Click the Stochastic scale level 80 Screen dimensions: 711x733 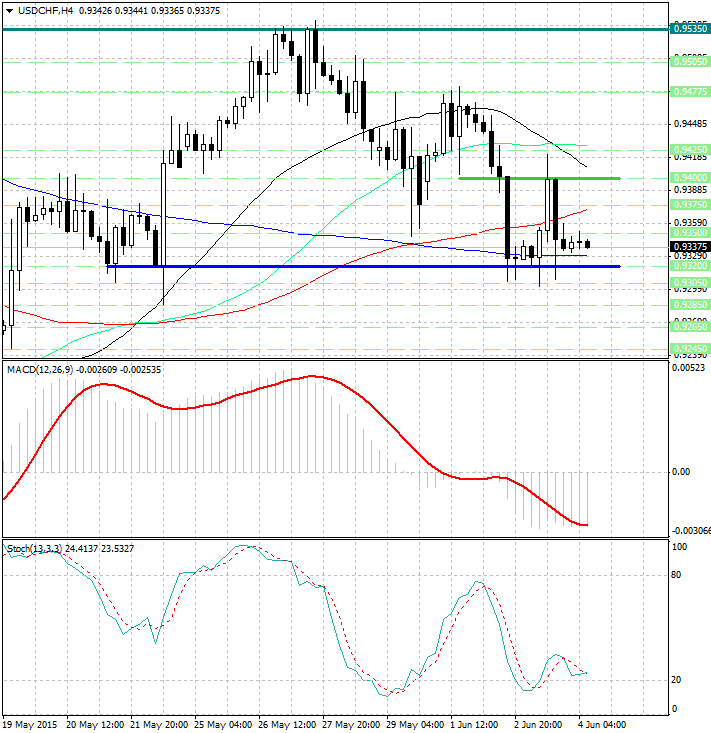point(676,575)
